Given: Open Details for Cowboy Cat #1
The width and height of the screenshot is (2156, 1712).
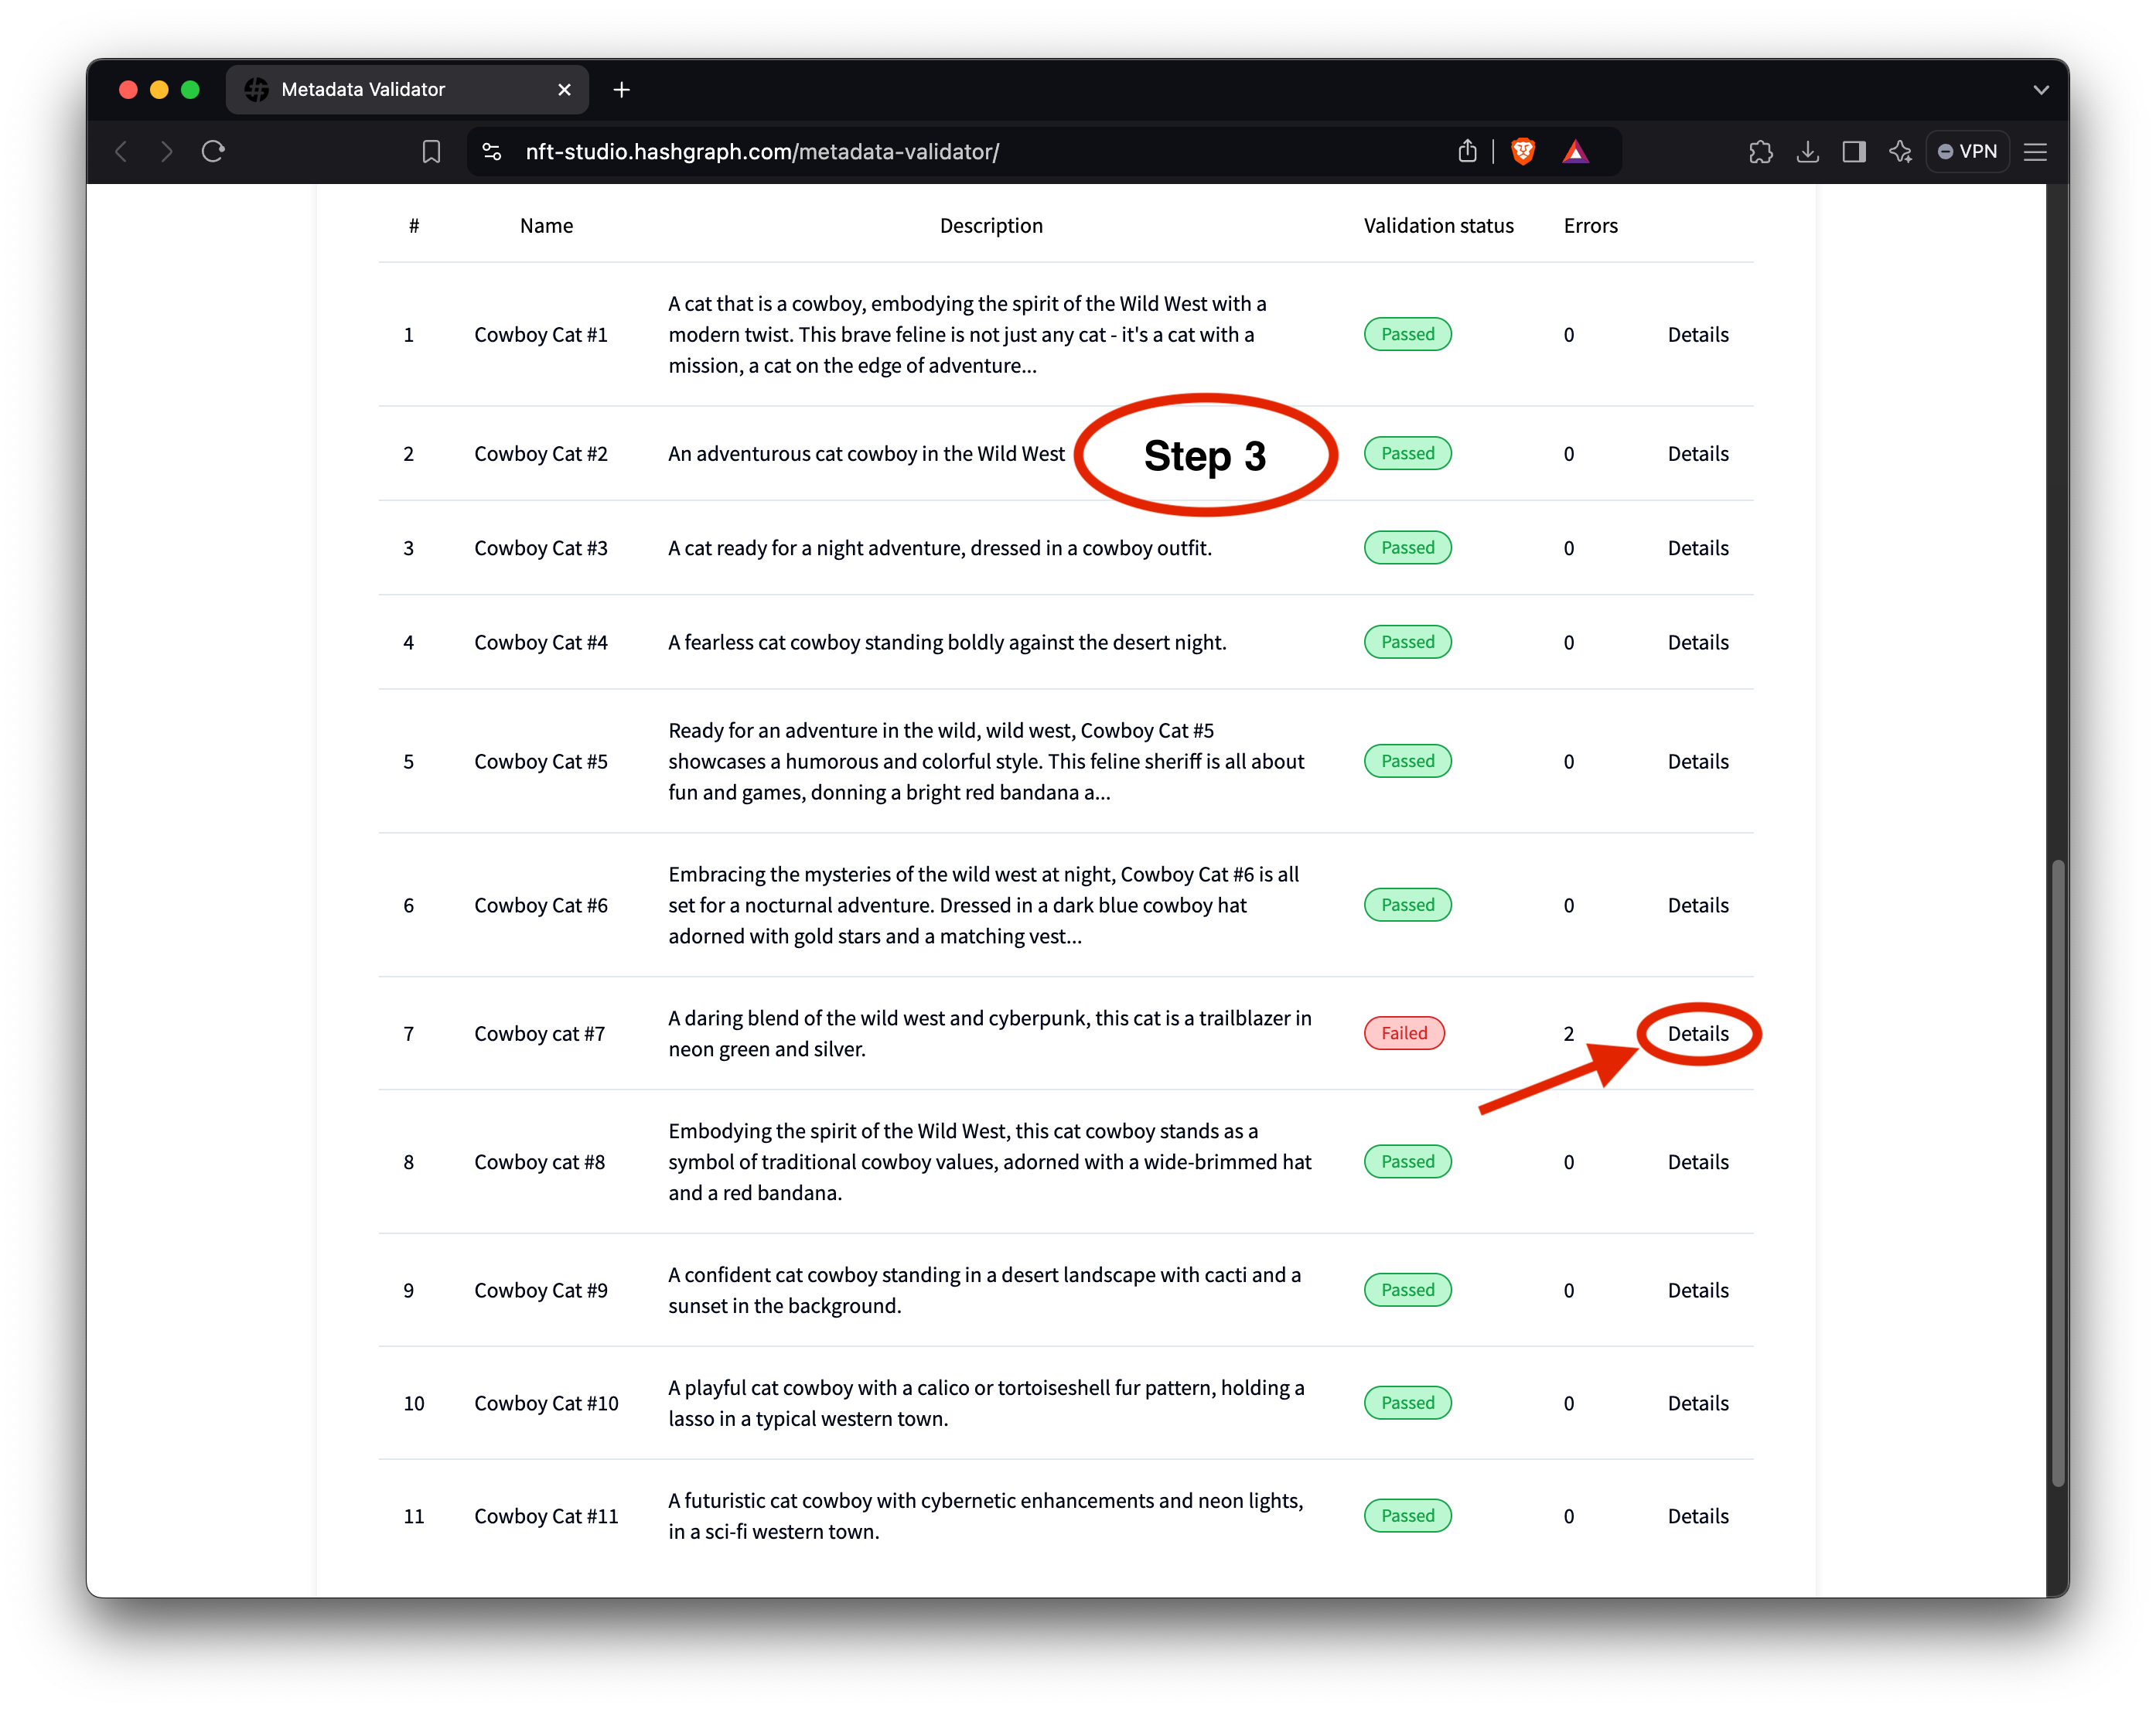Looking at the screenshot, I should pos(1697,335).
